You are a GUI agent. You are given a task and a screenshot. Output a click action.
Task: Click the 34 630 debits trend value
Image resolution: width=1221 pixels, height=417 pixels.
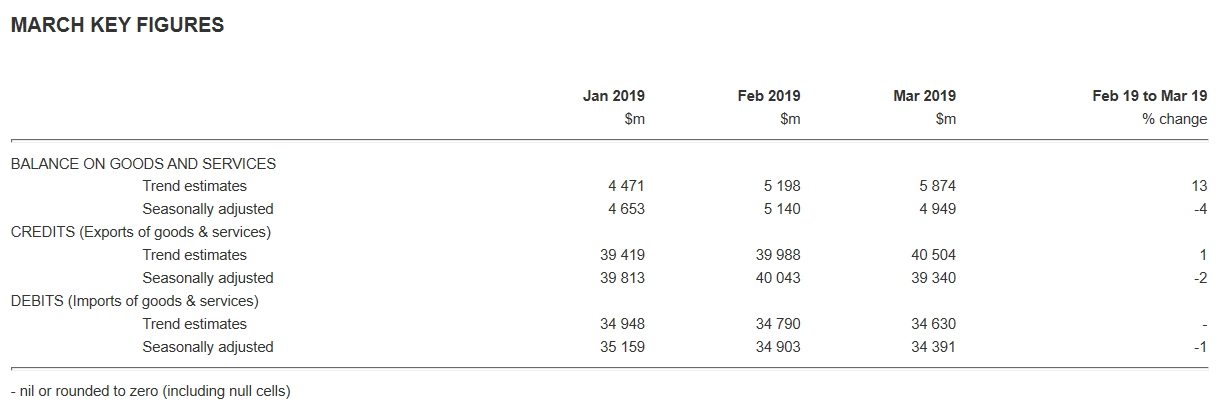pyautogui.click(x=933, y=324)
